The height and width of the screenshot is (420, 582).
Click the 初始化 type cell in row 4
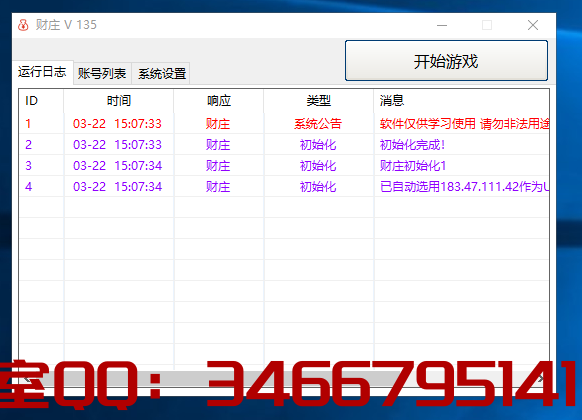pos(318,186)
